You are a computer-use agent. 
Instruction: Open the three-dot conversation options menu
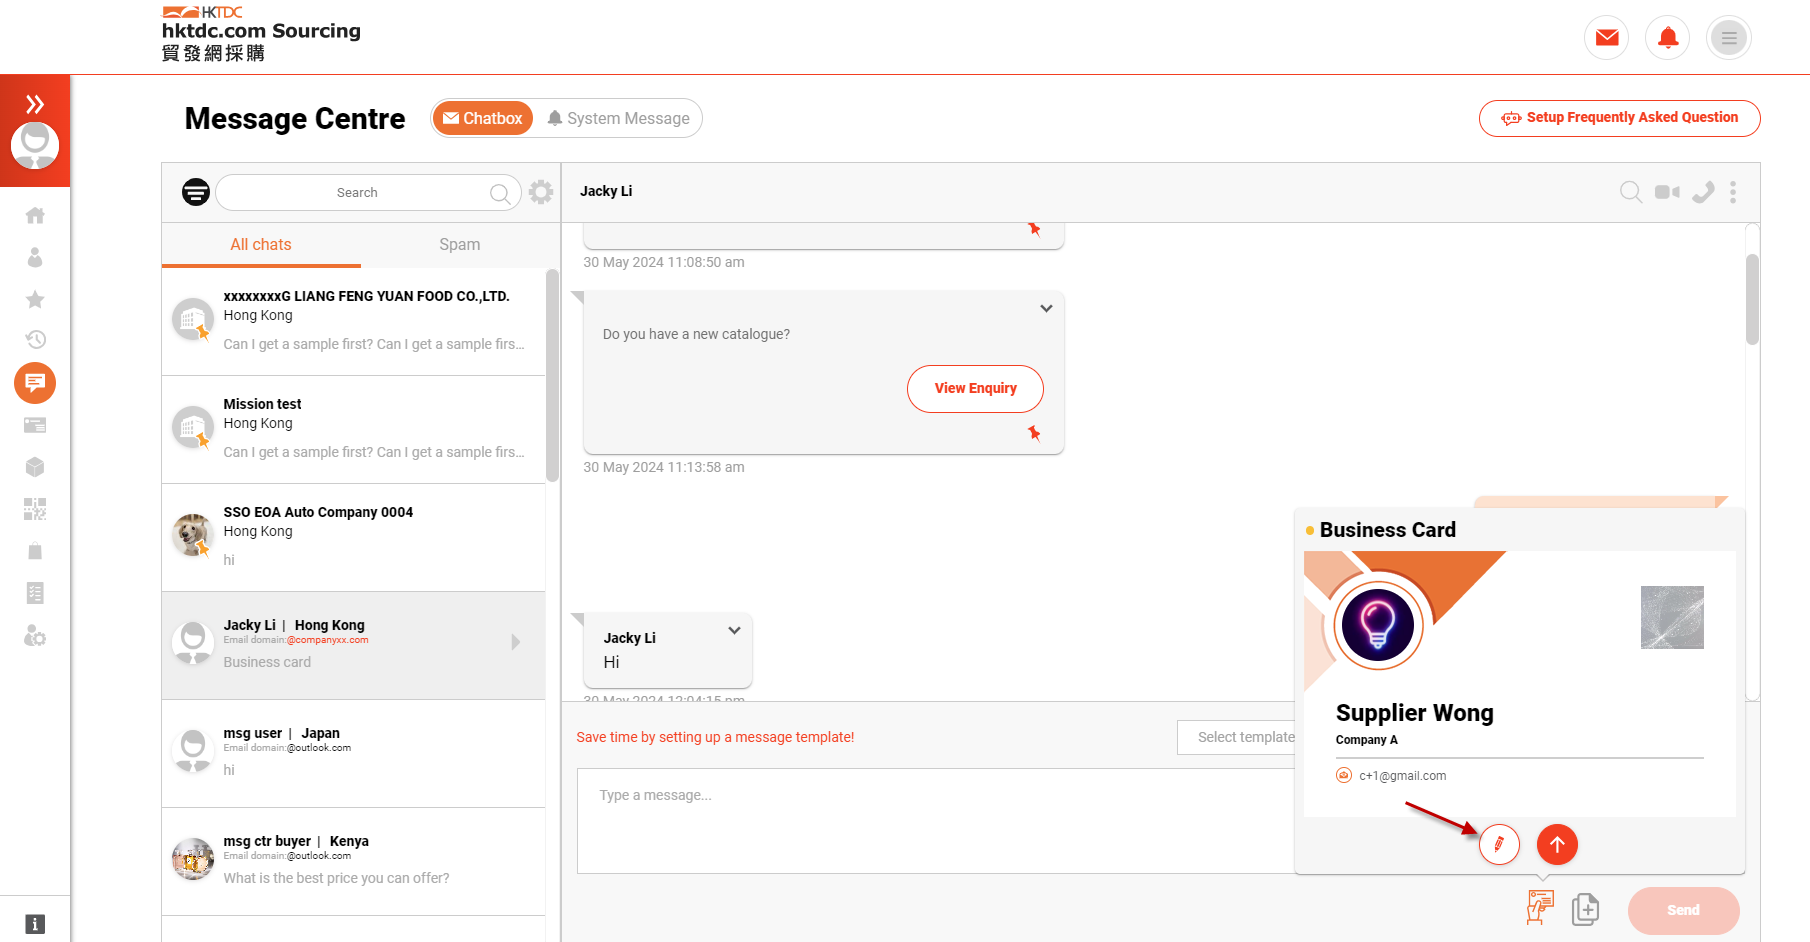click(1733, 192)
